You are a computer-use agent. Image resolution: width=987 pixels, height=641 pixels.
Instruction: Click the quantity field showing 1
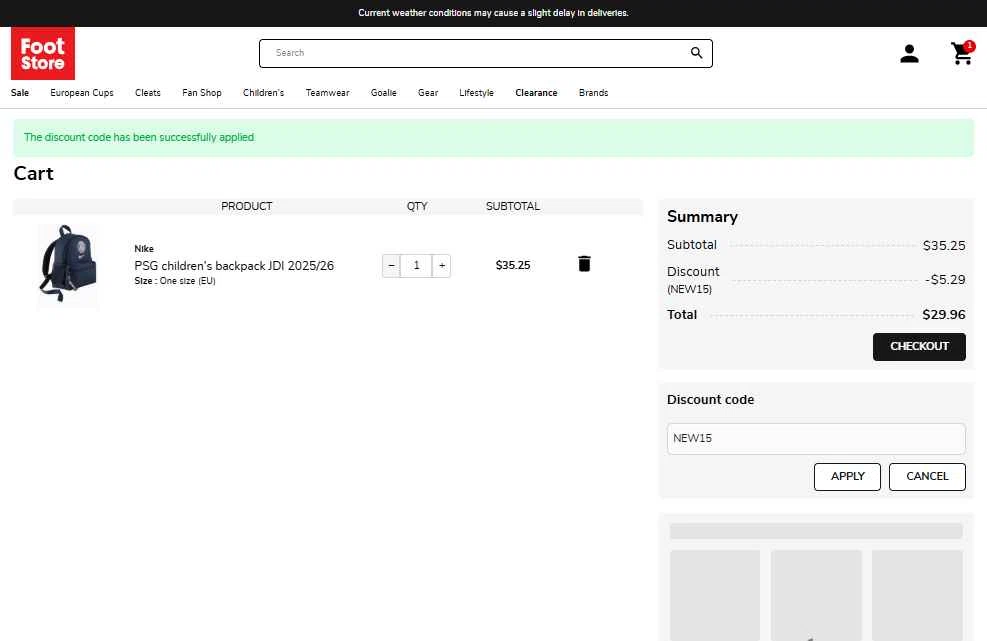coord(416,266)
